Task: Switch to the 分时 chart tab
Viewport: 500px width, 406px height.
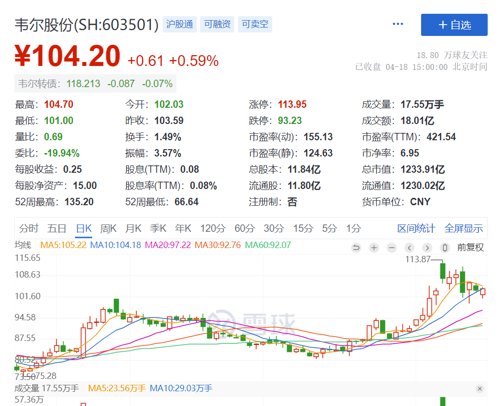Action: tap(29, 228)
